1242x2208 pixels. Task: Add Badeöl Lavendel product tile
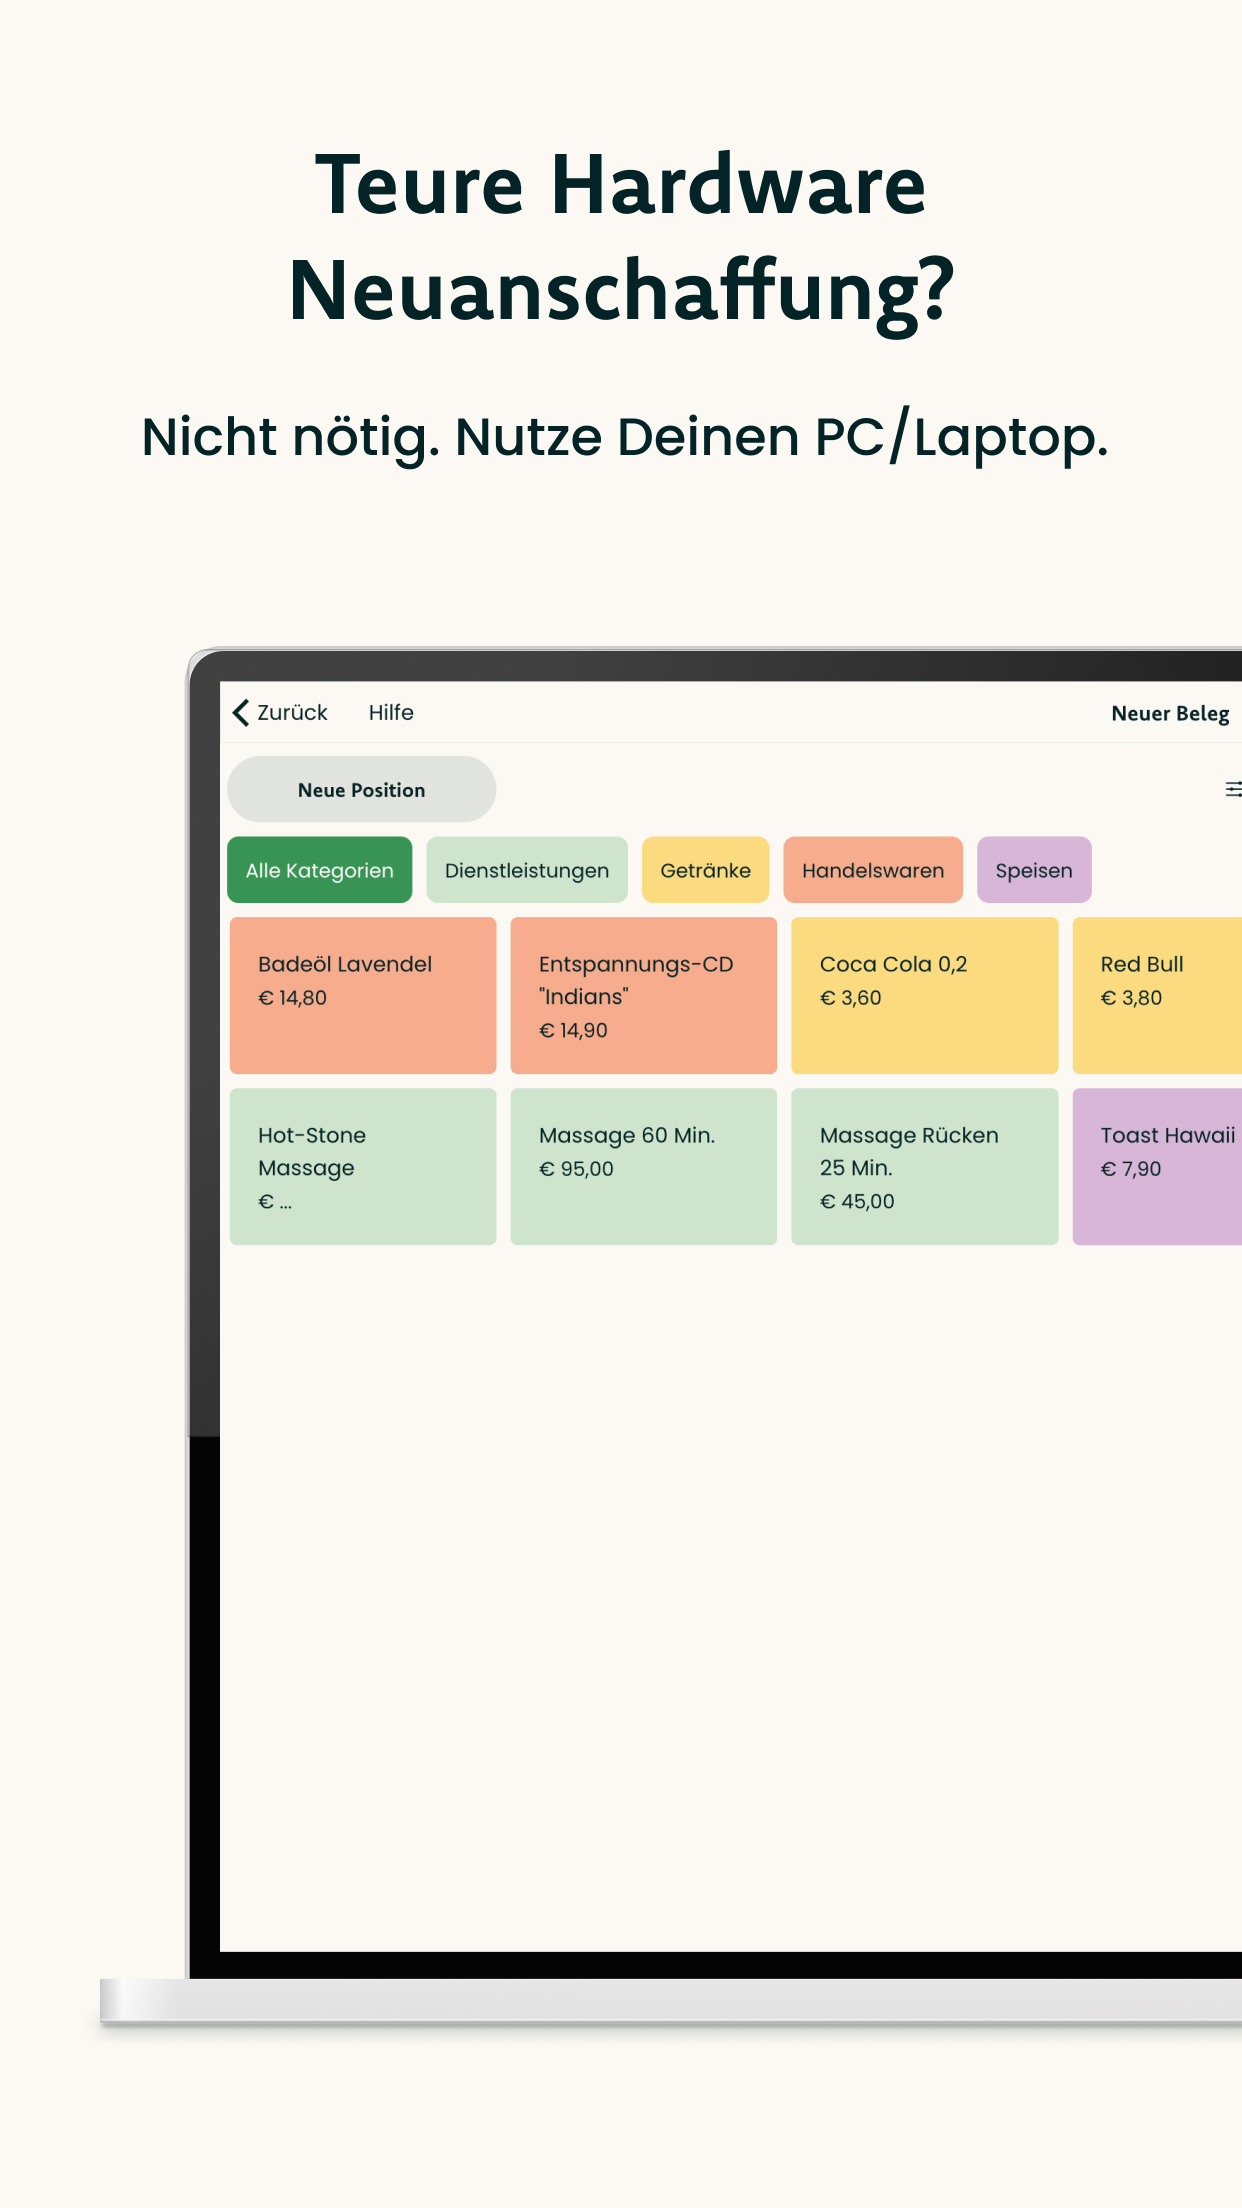(x=363, y=995)
